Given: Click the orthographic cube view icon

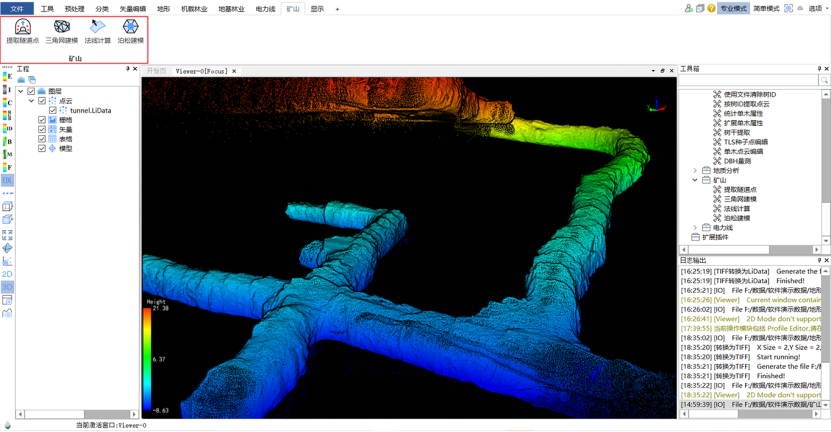Looking at the screenshot, I should [7, 219].
